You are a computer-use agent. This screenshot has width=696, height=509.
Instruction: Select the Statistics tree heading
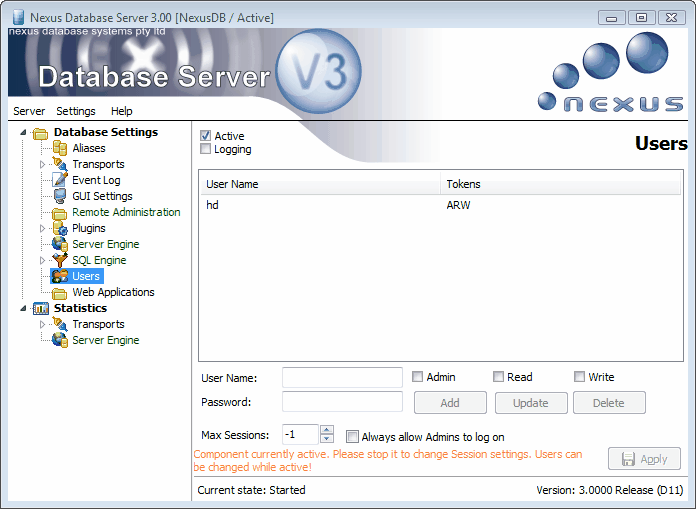click(x=80, y=308)
